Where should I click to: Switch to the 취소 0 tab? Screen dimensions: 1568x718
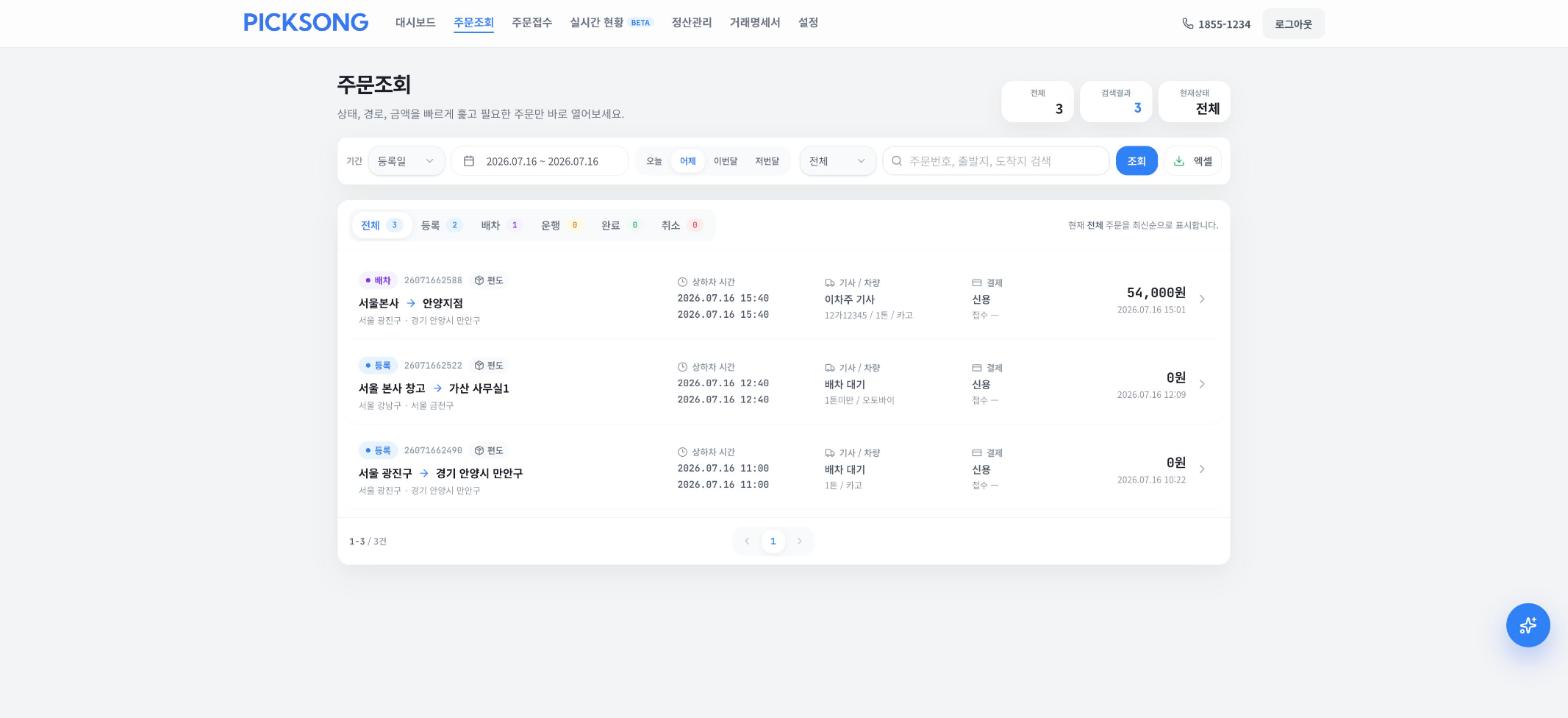681,225
